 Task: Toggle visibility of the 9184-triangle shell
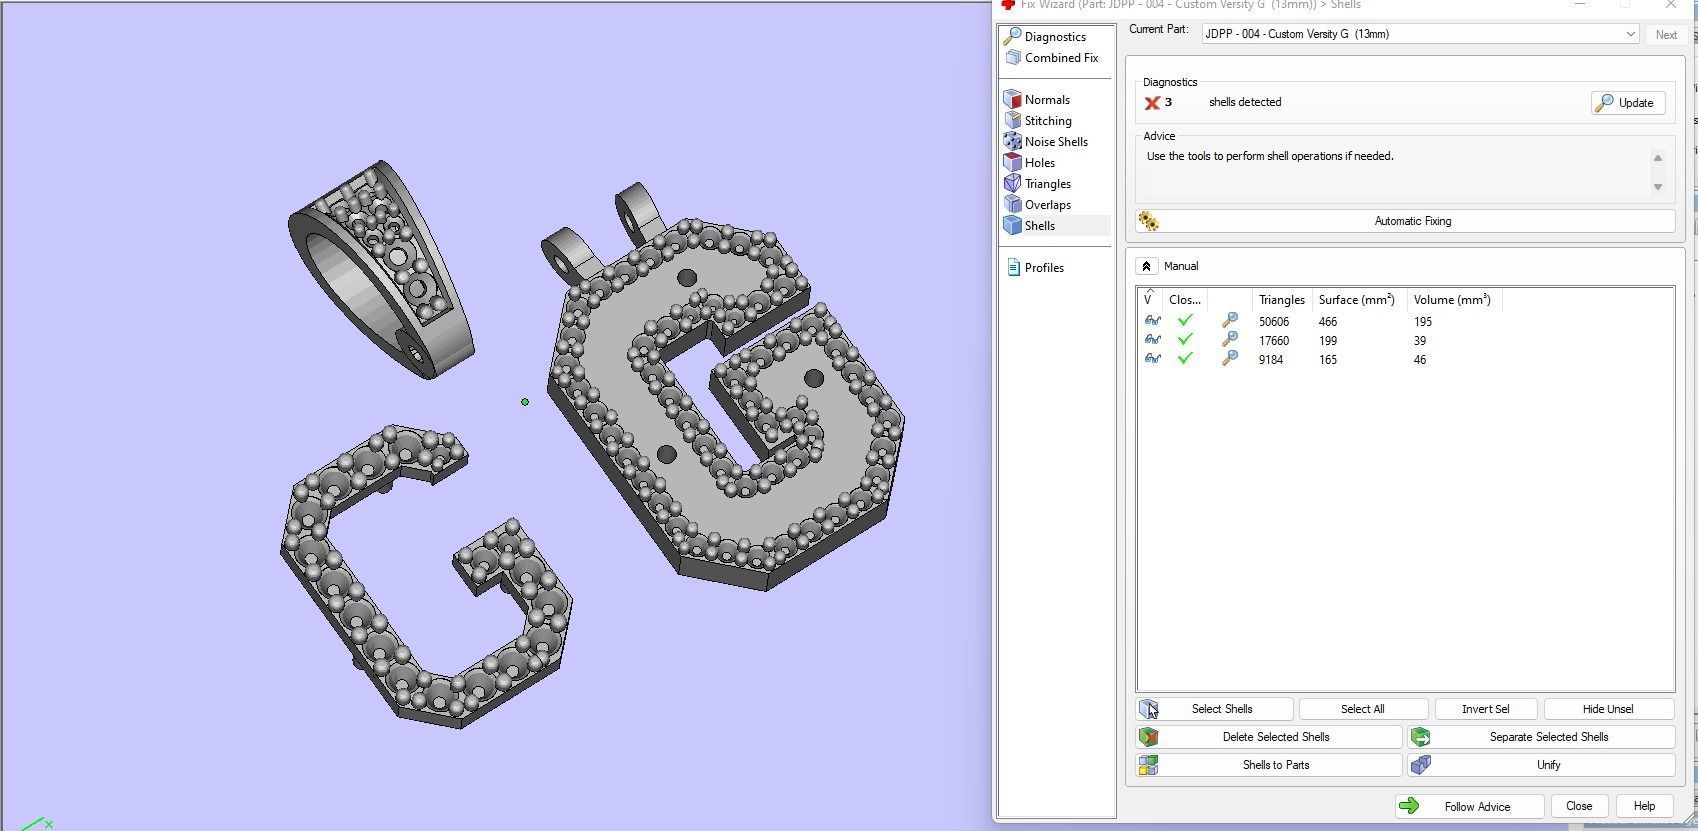[x=1152, y=359]
